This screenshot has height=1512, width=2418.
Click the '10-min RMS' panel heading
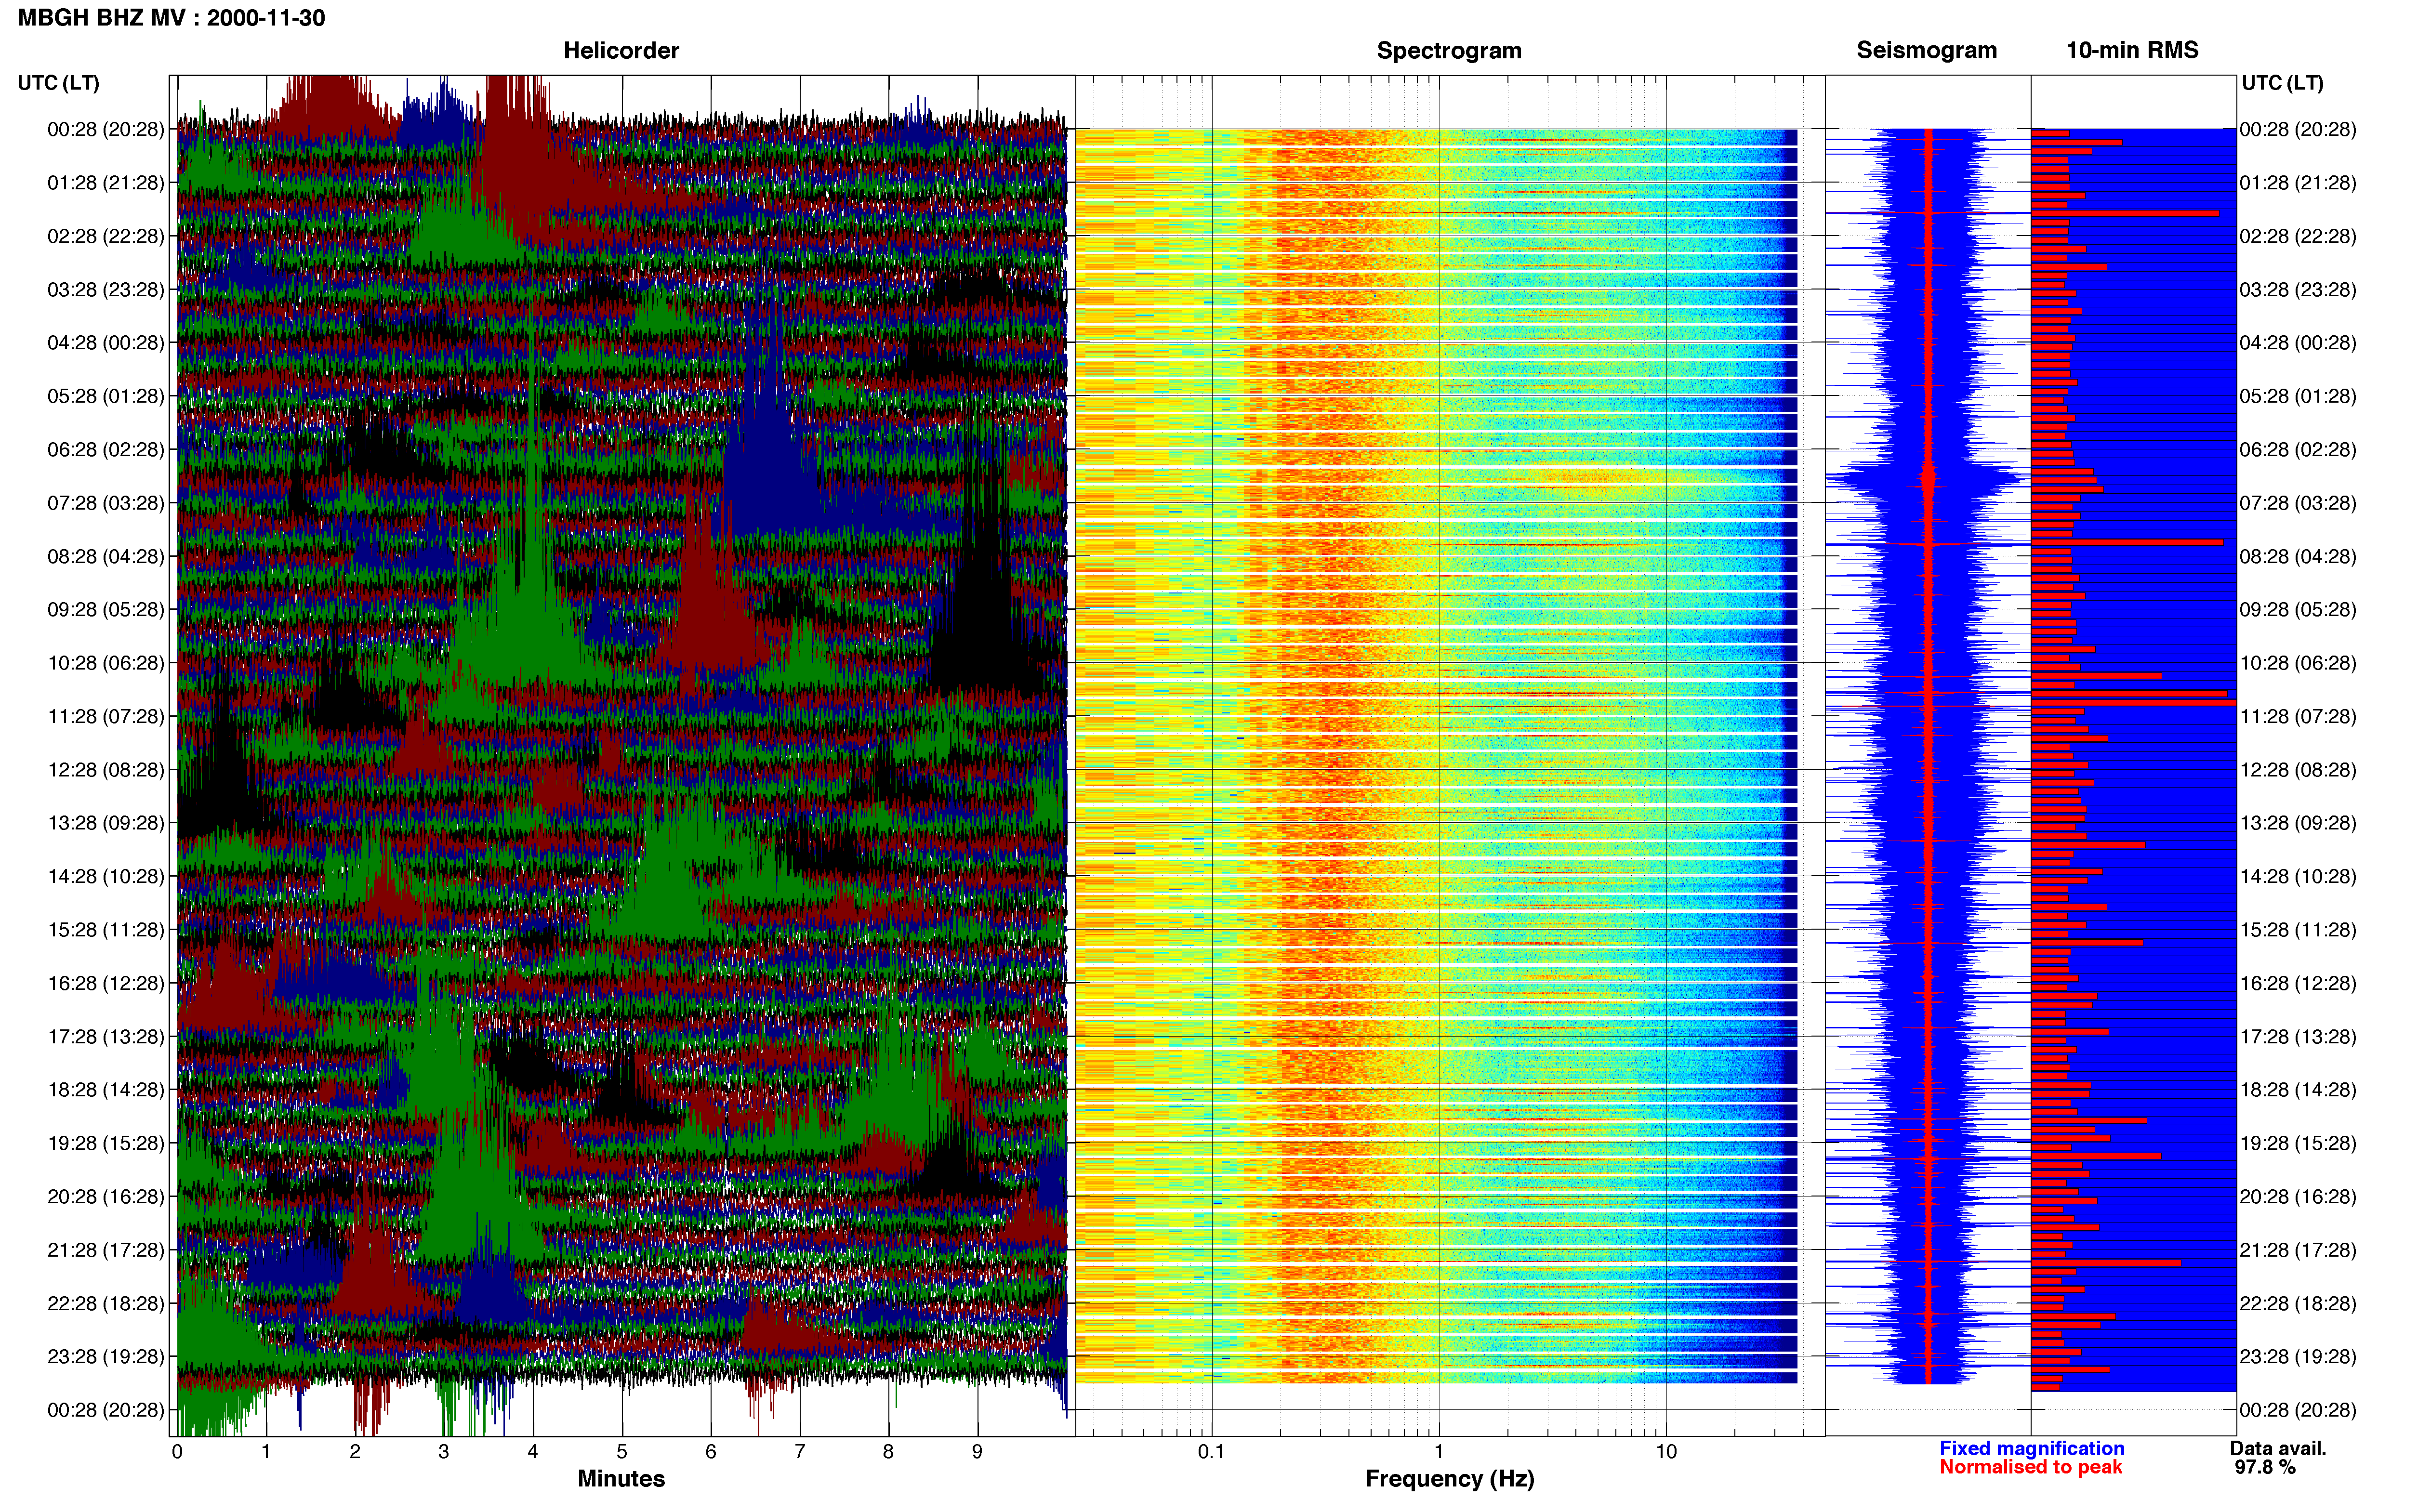tap(2132, 50)
